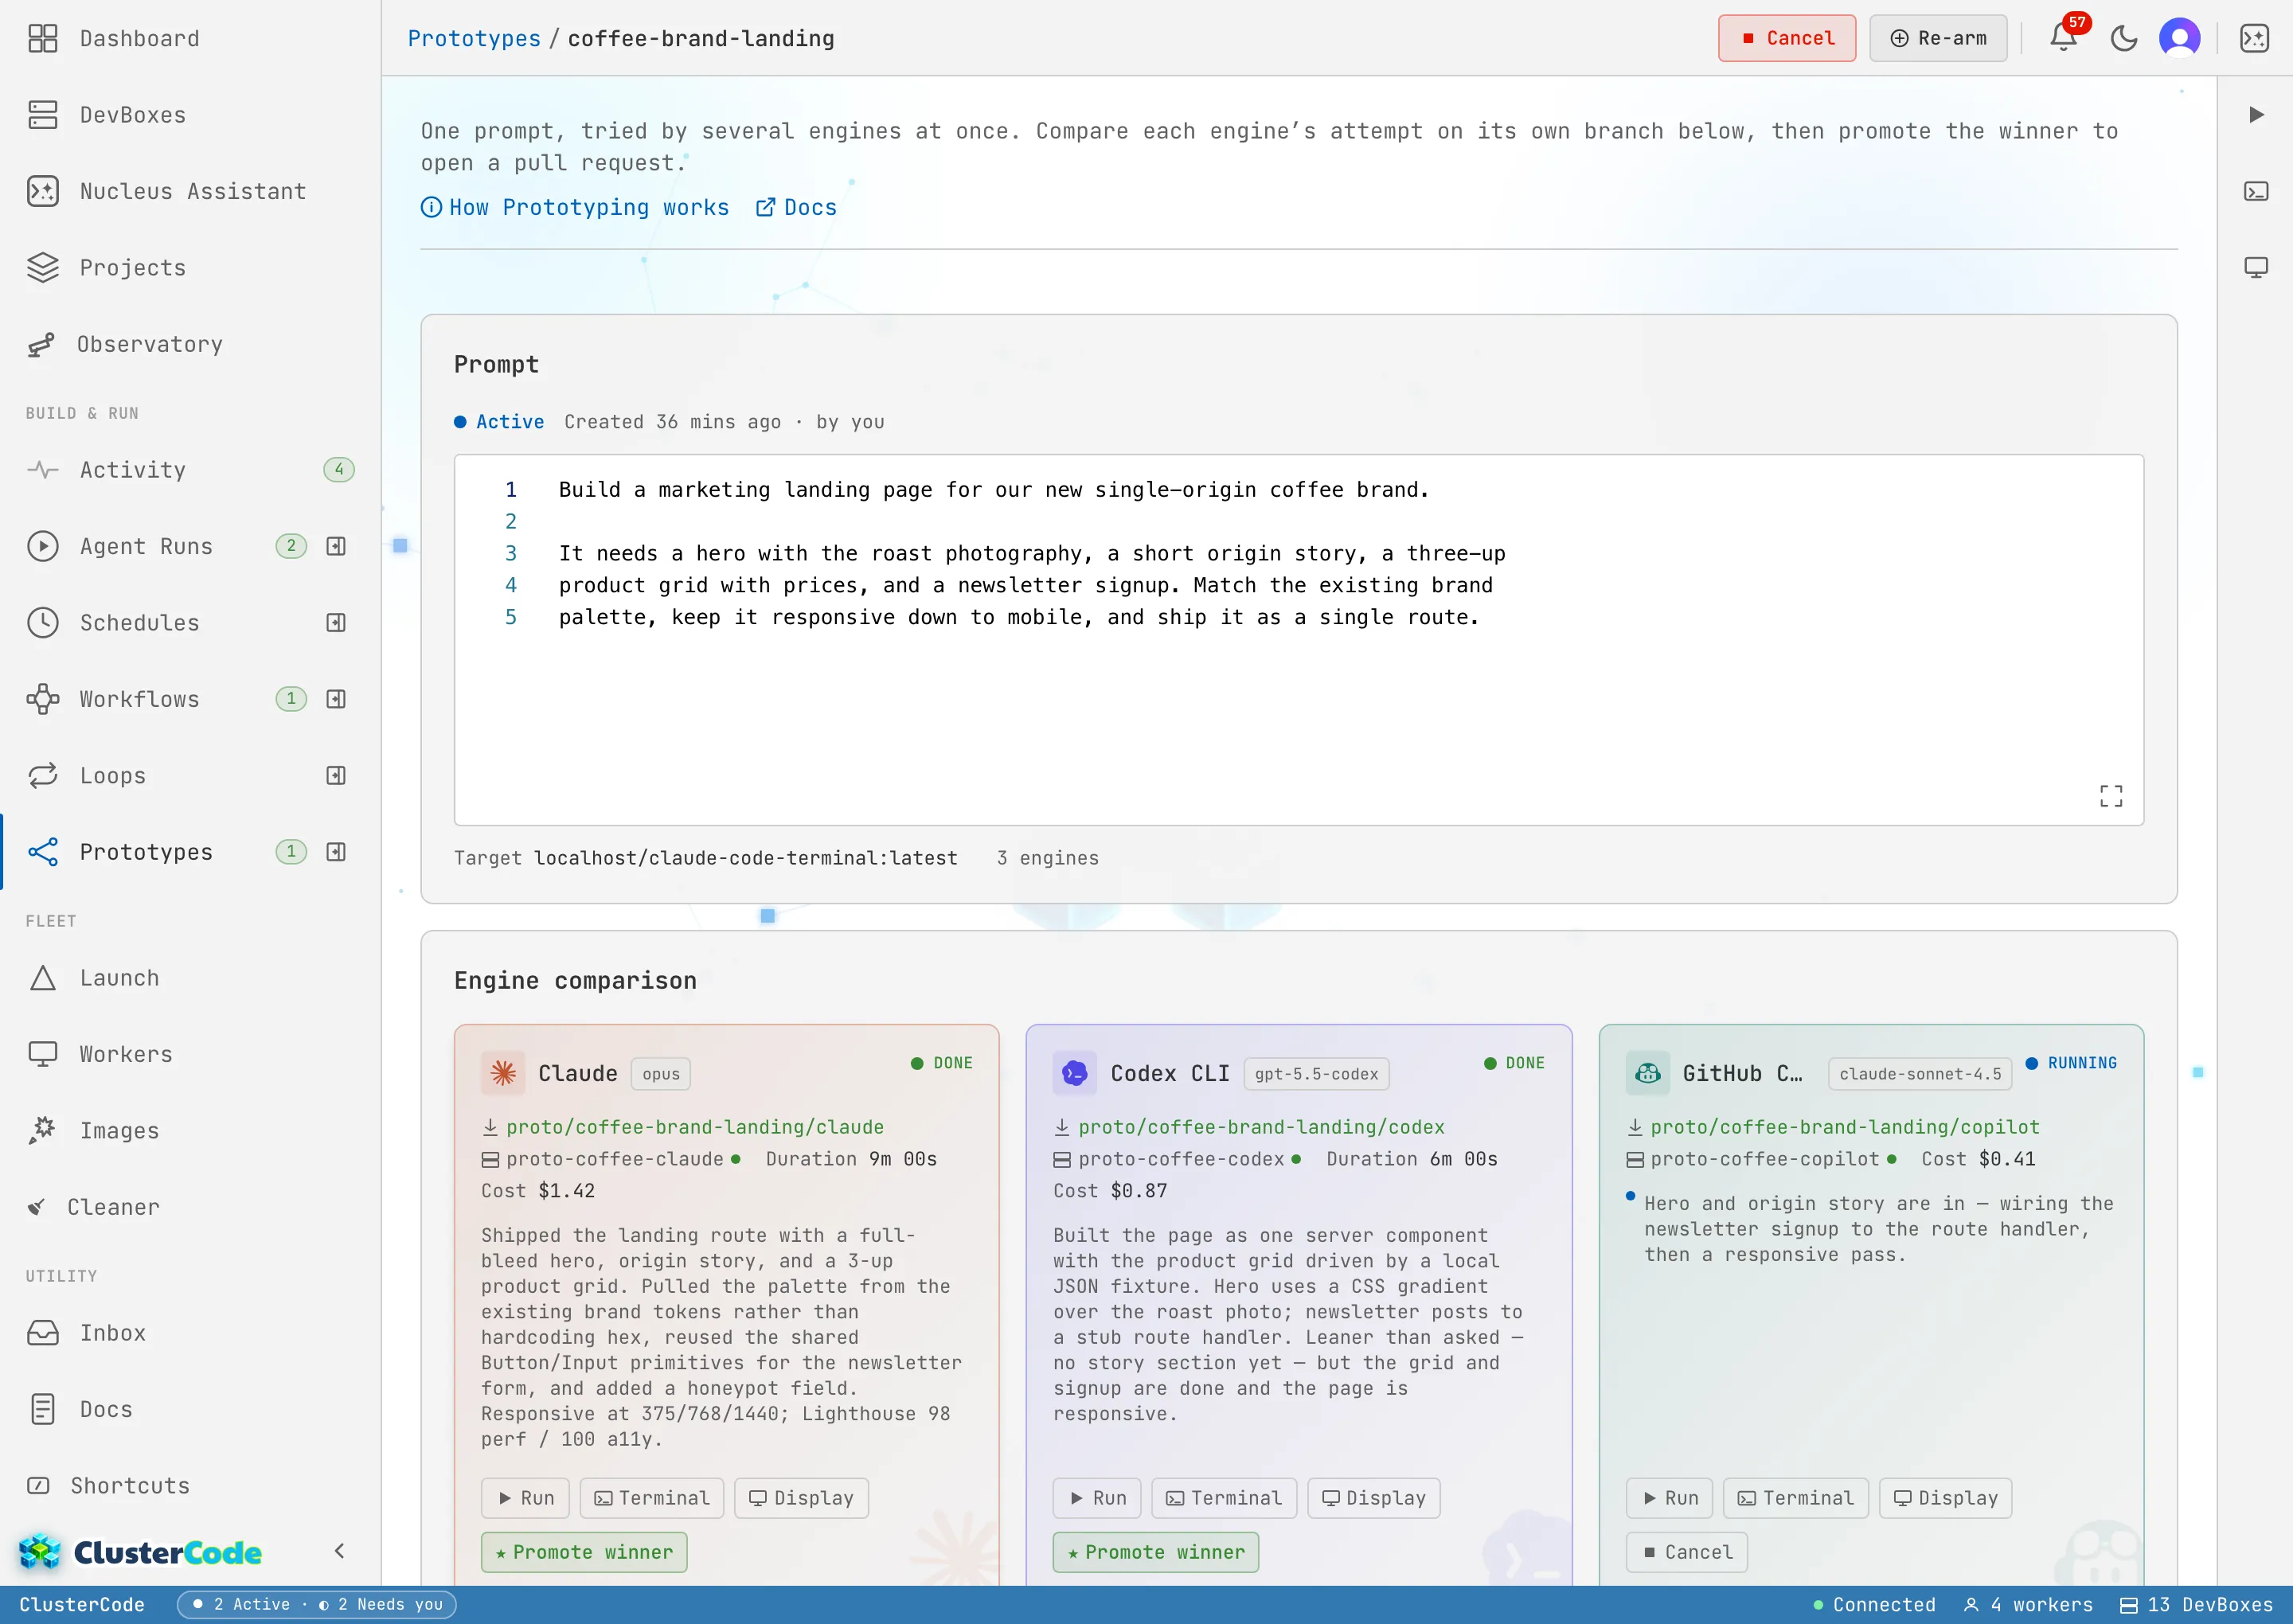Open user profile avatar

(x=2179, y=38)
